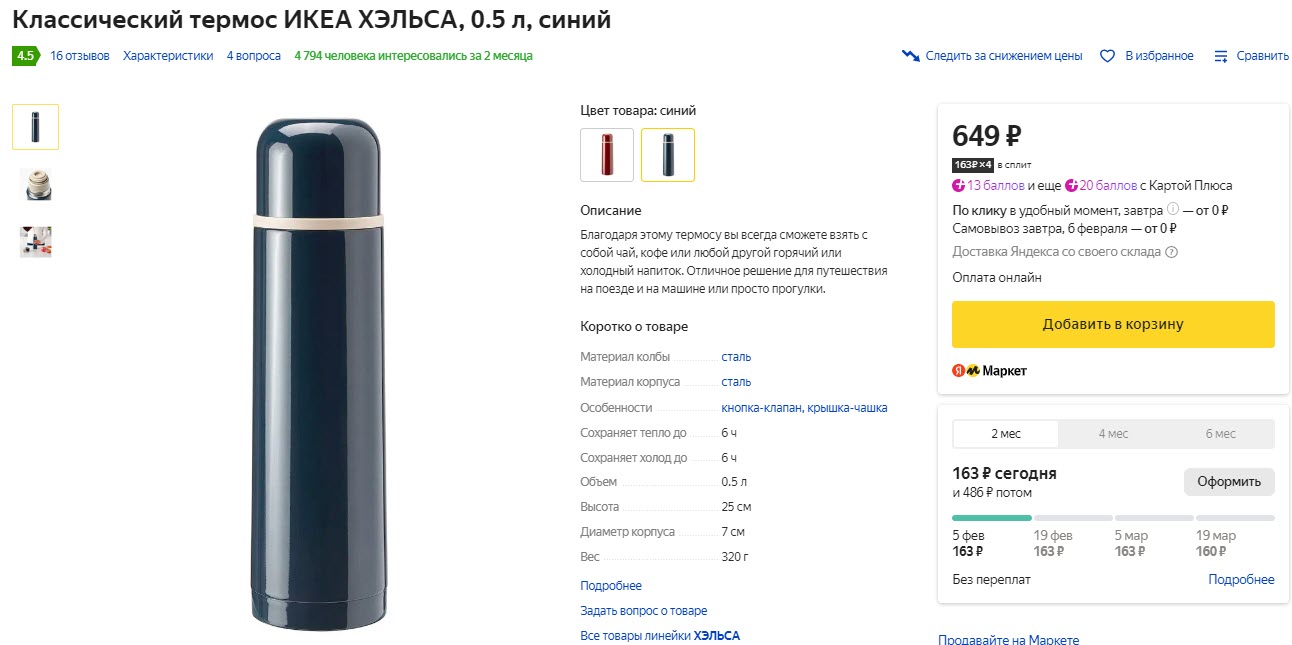Open the 16 отзывов reviews link
Viewport: 1292px width, 645px height.
pos(80,56)
